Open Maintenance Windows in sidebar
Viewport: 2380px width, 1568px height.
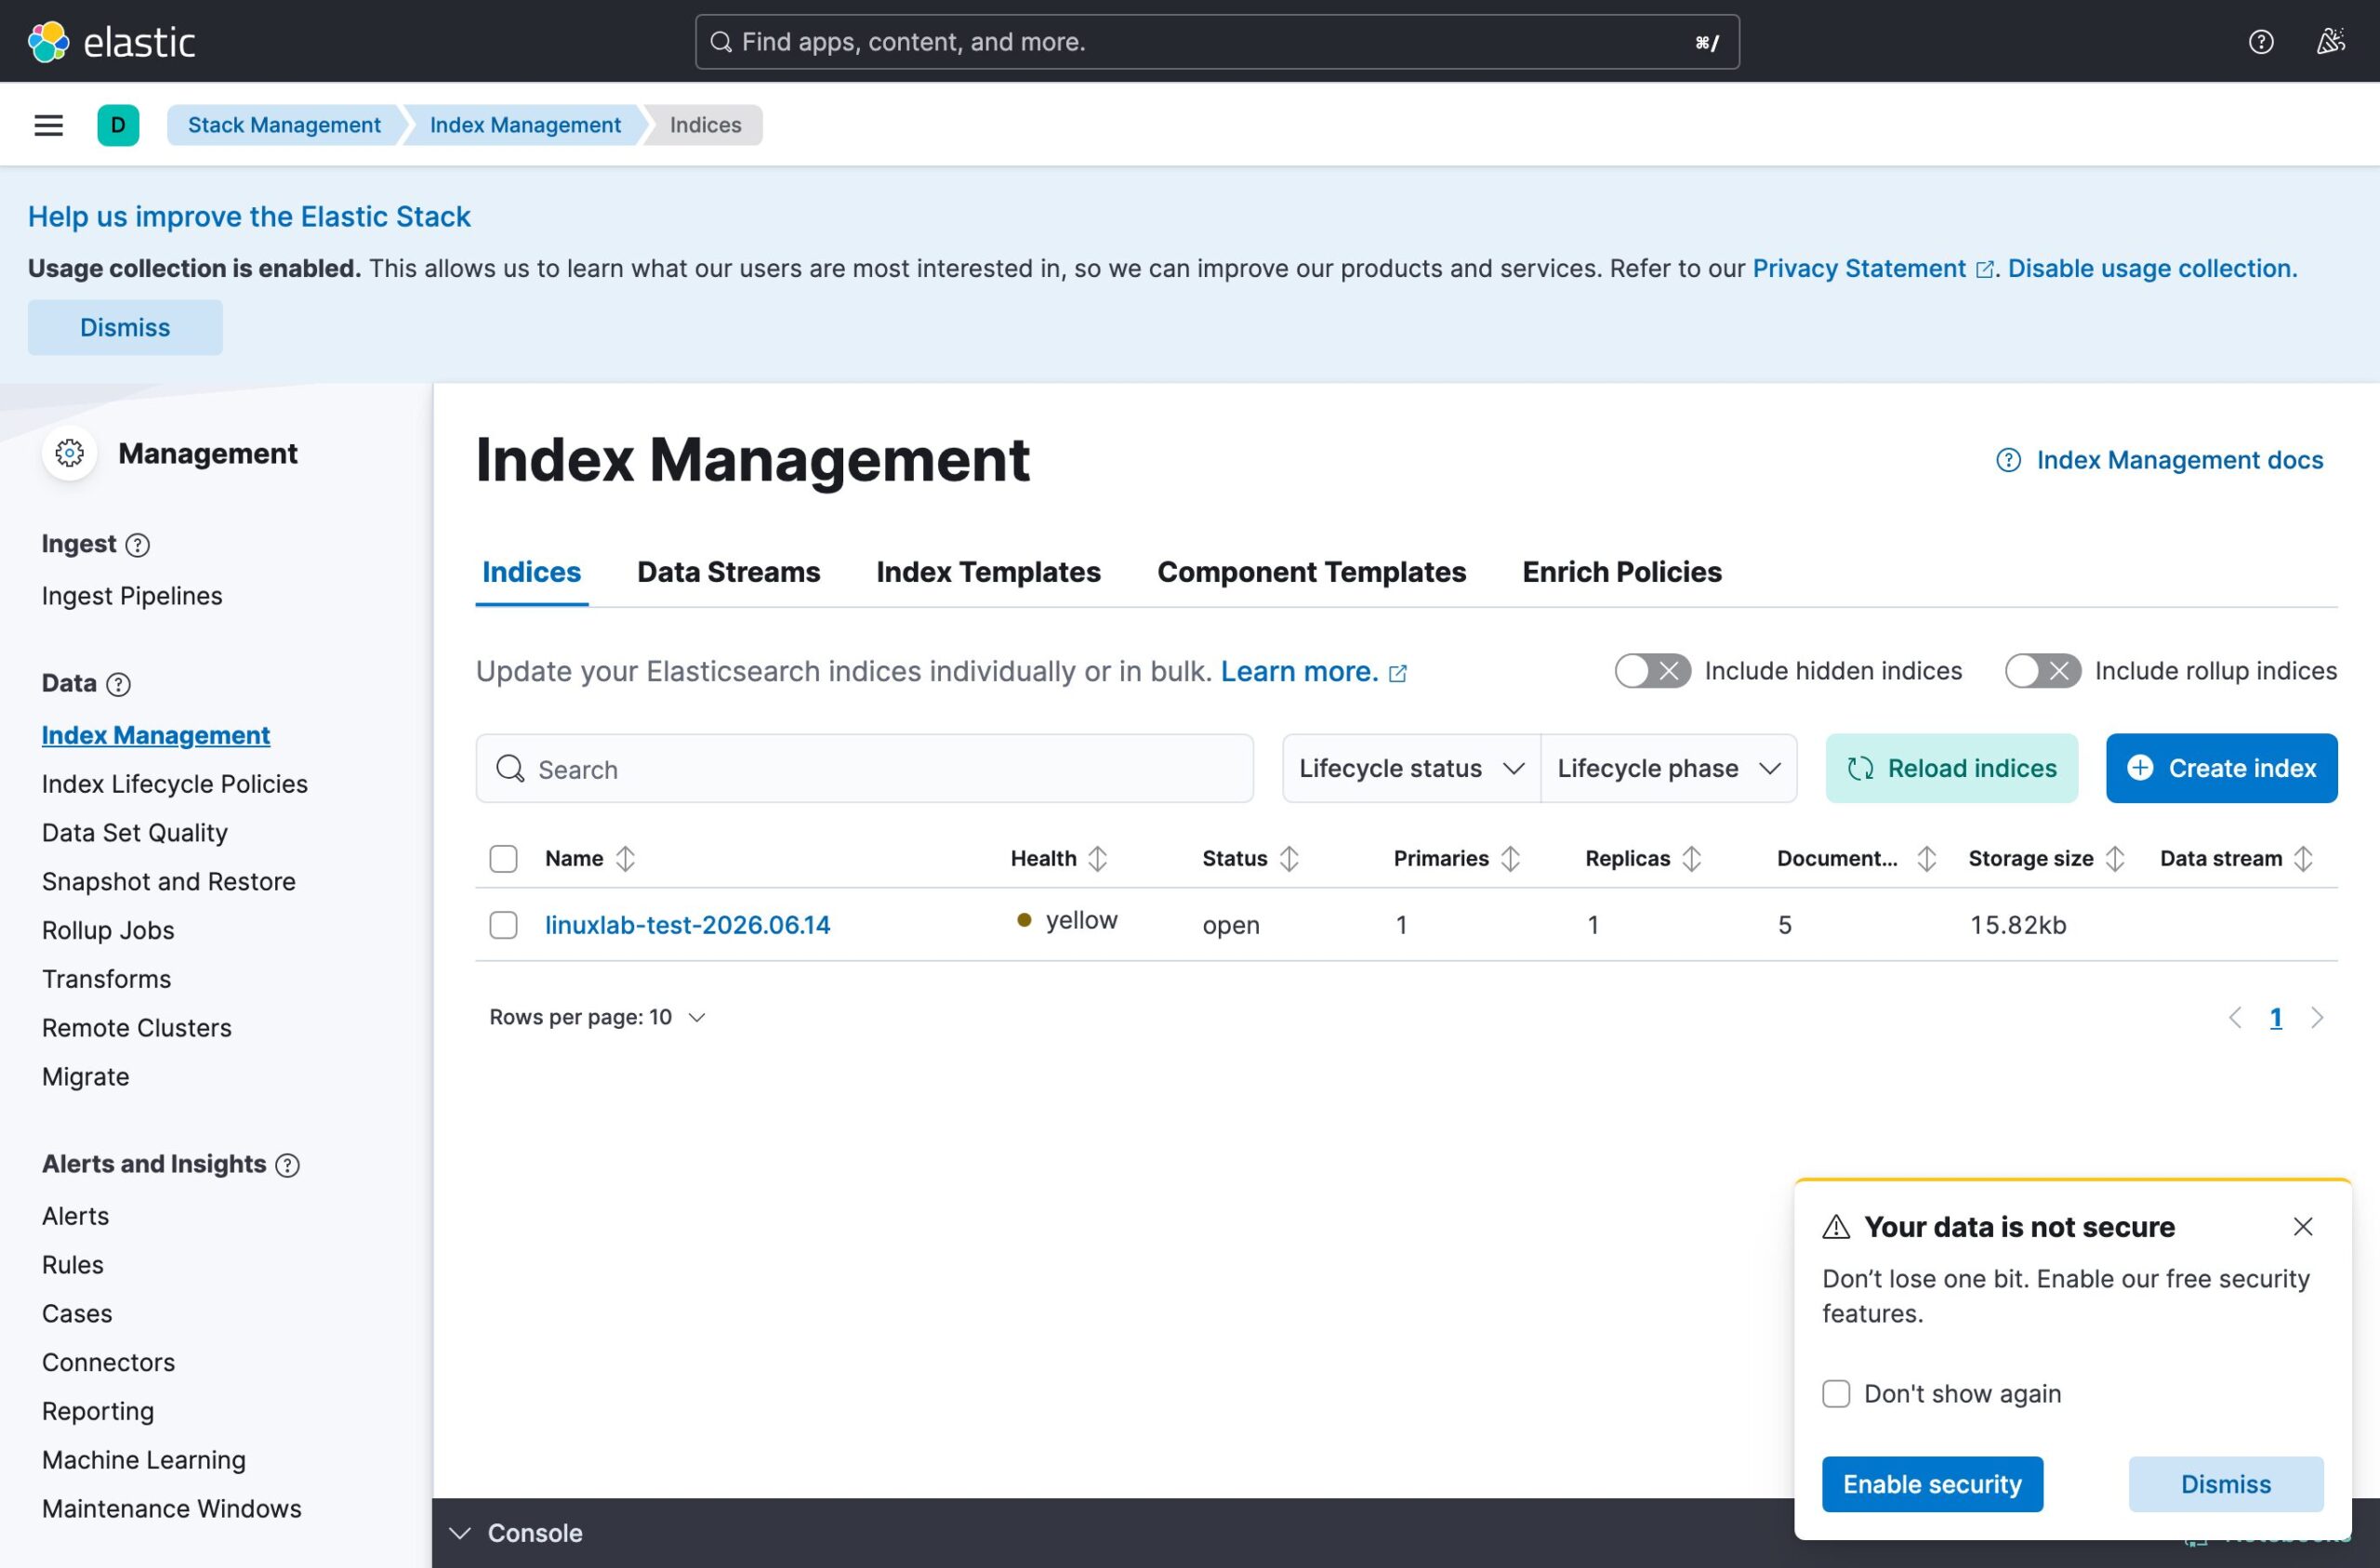pyautogui.click(x=172, y=1509)
